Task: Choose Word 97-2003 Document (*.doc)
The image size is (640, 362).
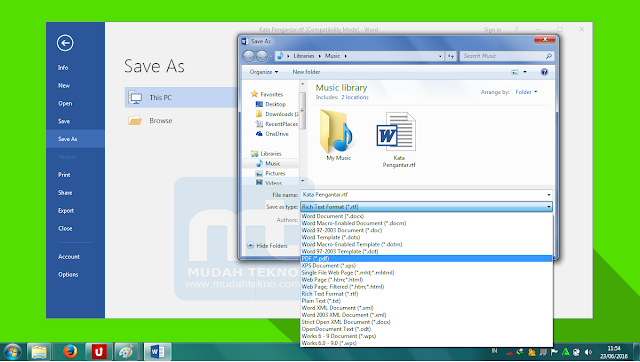Action: (426, 230)
